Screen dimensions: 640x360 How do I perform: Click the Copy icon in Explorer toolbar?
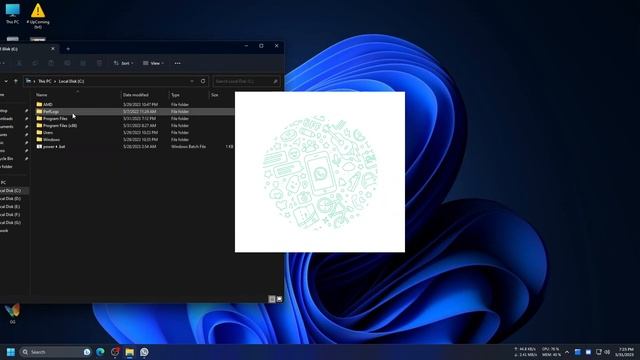coord(35,63)
